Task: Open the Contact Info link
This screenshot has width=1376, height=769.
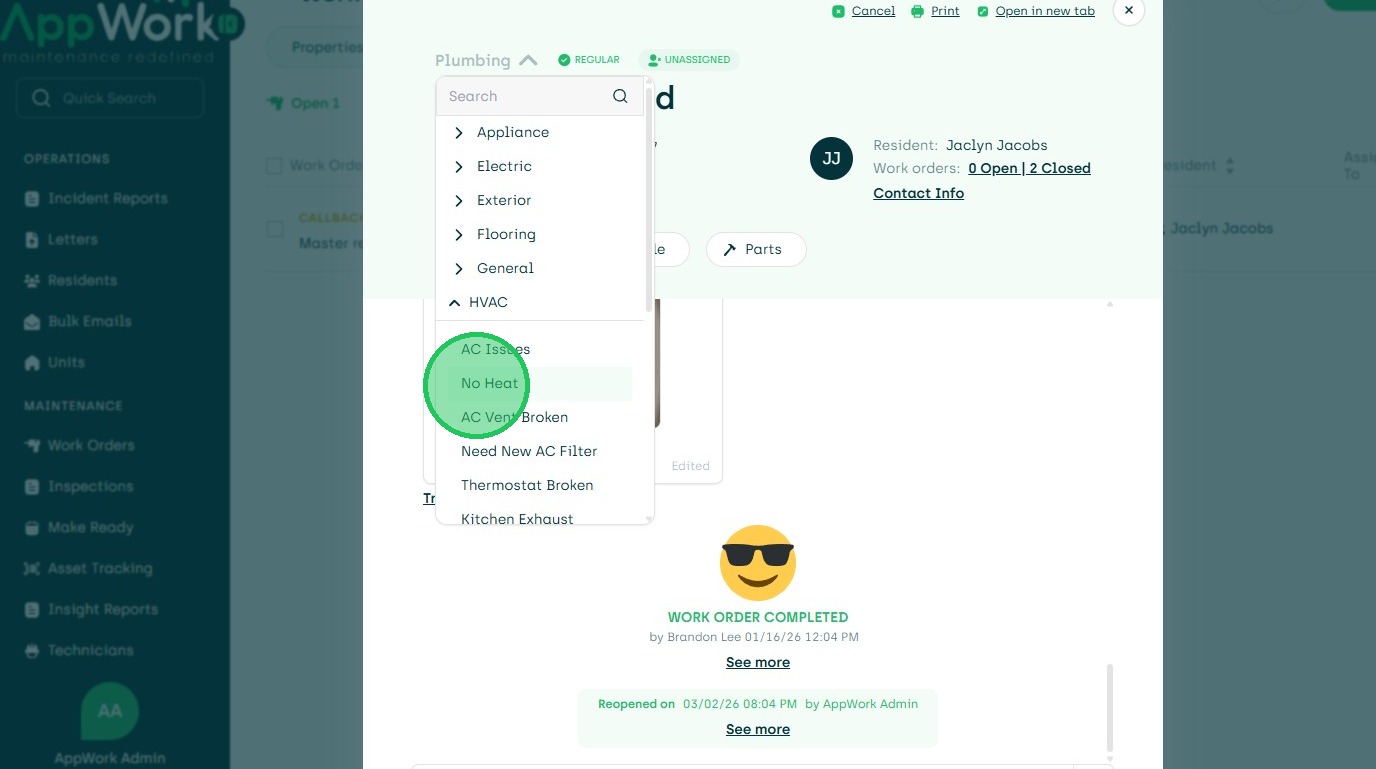Action: tap(918, 194)
